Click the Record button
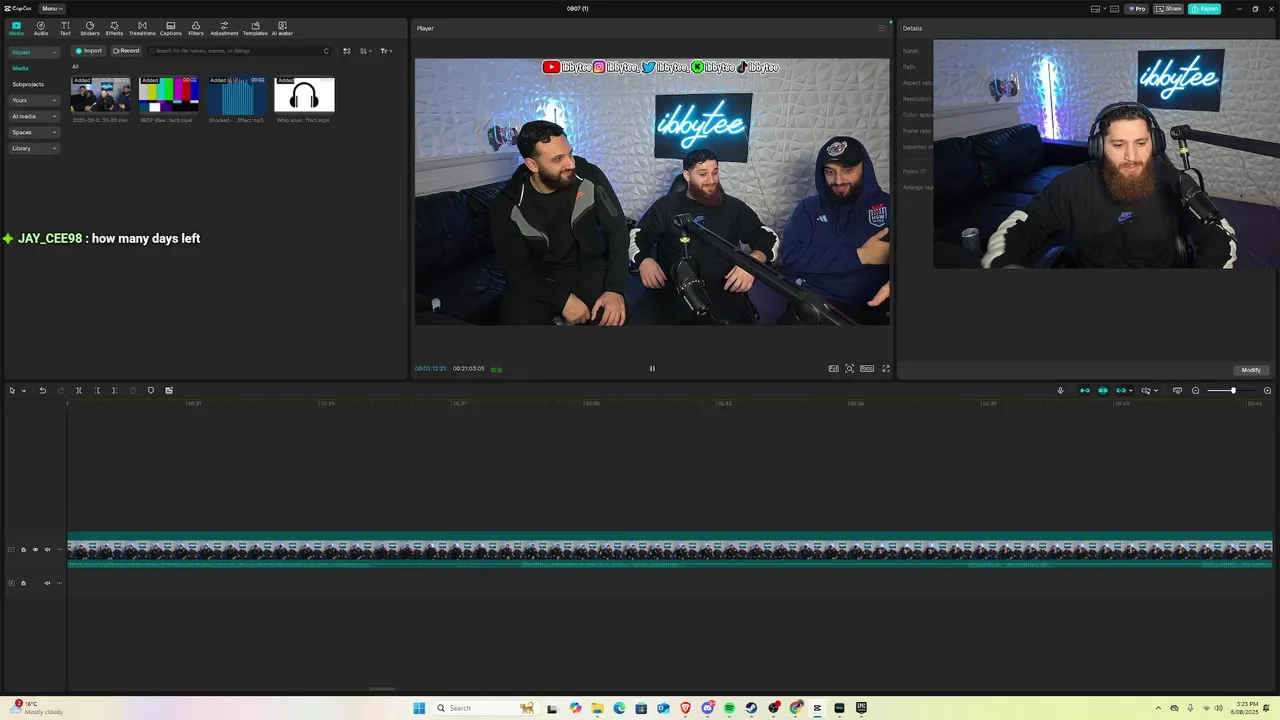The width and height of the screenshot is (1280, 720). 126,50
